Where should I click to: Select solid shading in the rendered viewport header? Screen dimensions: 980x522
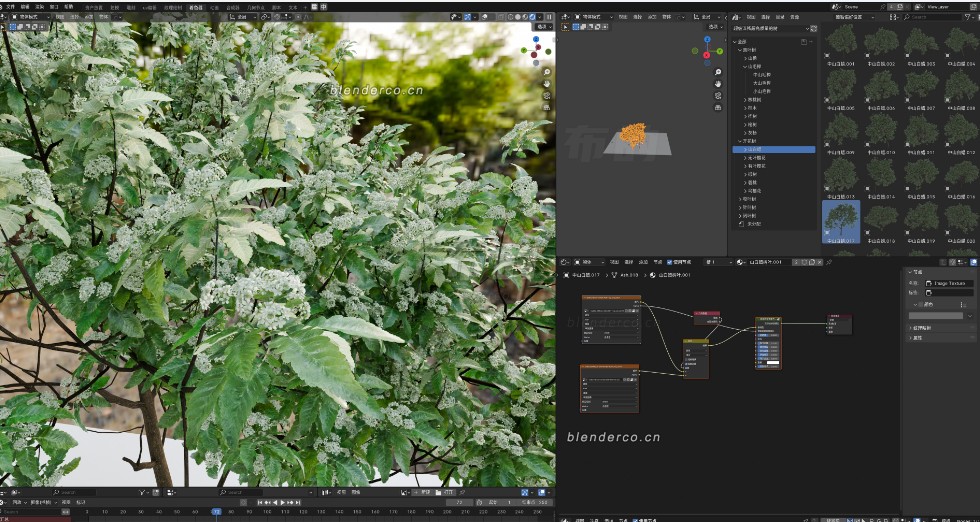[x=519, y=17]
